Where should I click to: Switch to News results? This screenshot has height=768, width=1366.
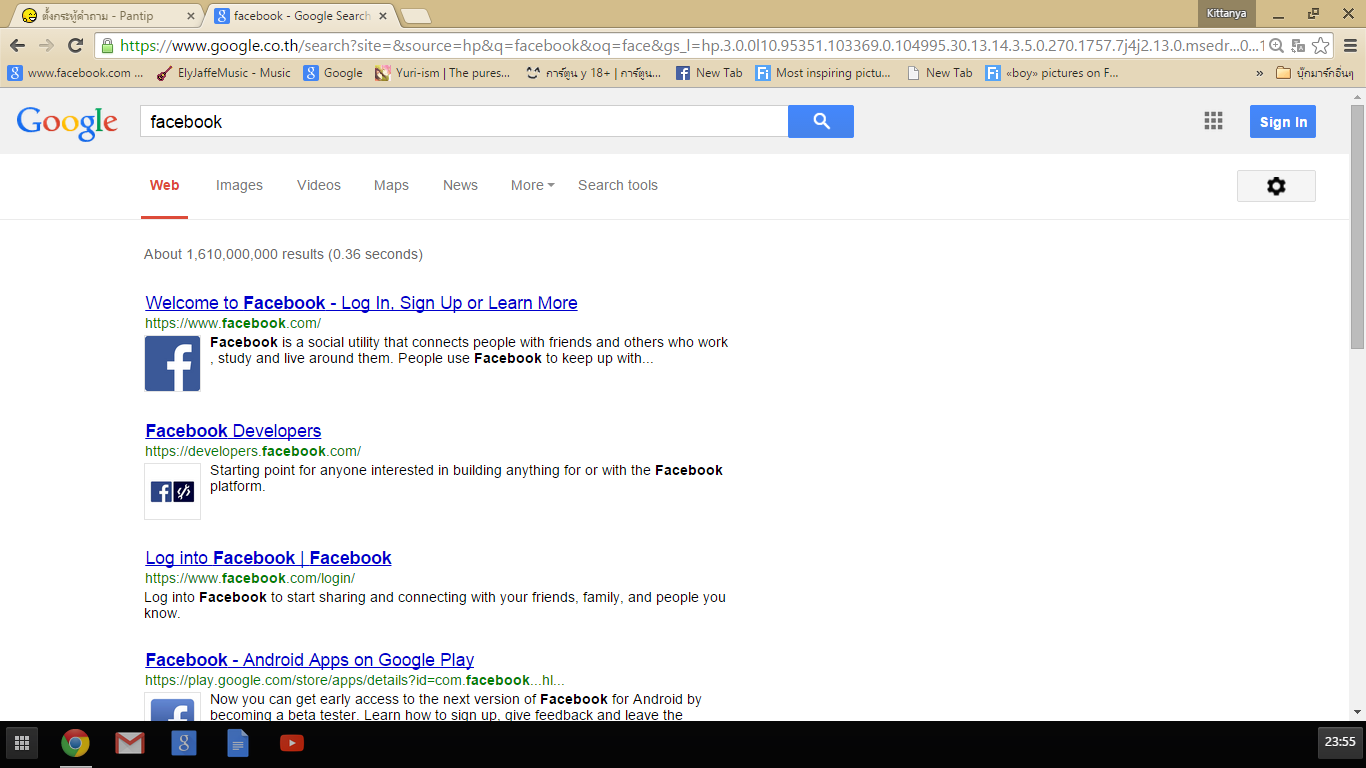[x=460, y=185]
